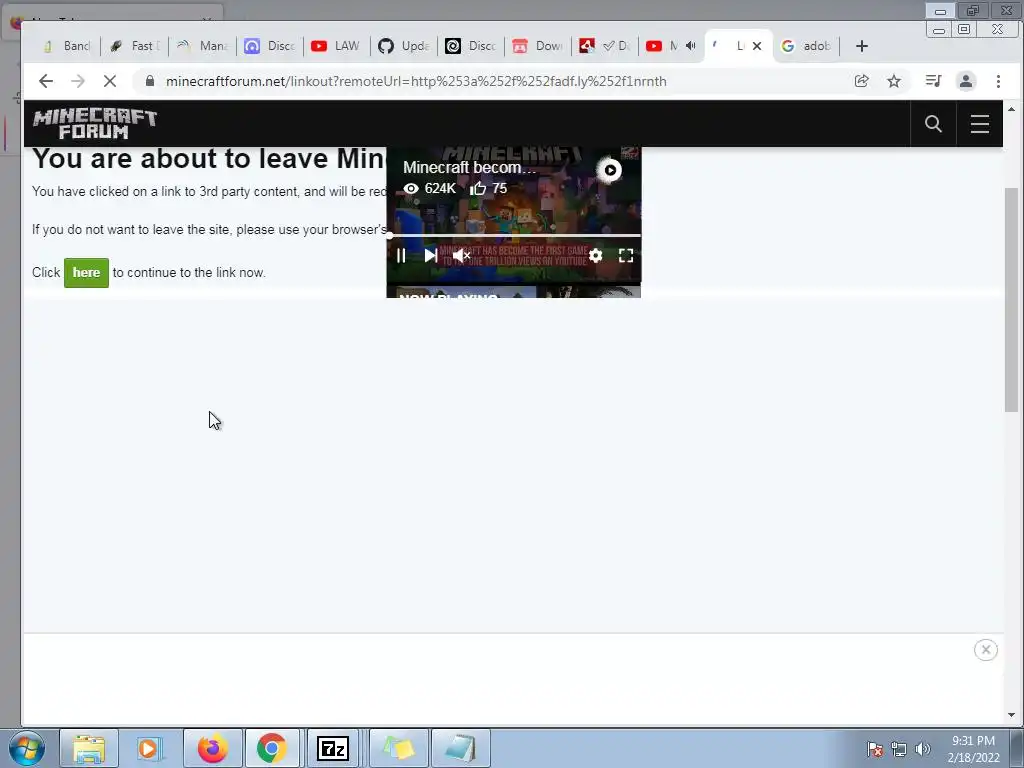The width and height of the screenshot is (1024, 768).
Task: Click the taskbar clock showing 9:31 PM
Action: (x=973, y=749)
